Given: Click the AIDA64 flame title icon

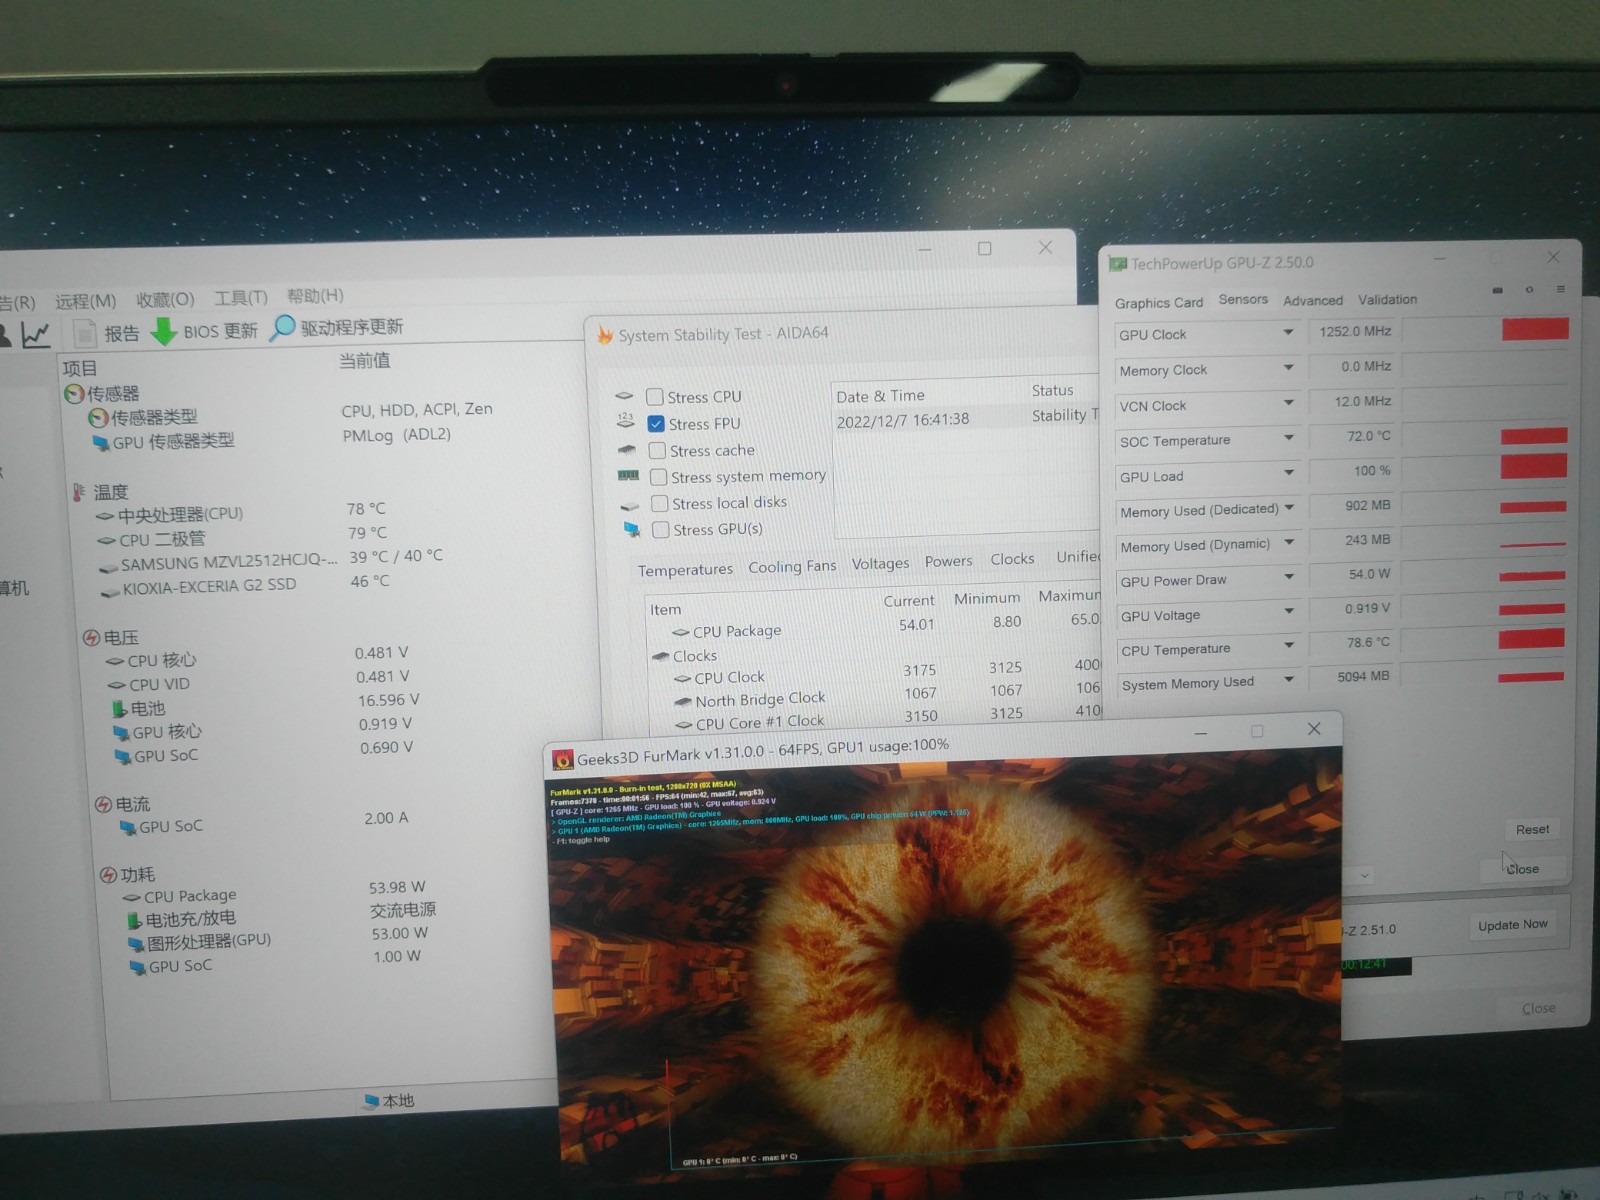Looking at the screenshot, I should [x=605, y=335].
